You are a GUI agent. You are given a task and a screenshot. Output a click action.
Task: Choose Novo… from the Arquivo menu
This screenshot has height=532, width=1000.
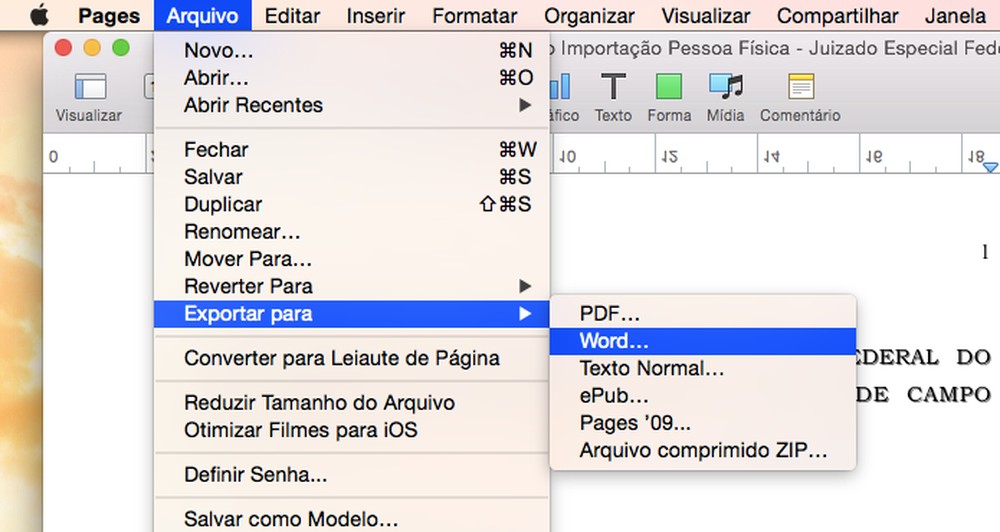351,50
